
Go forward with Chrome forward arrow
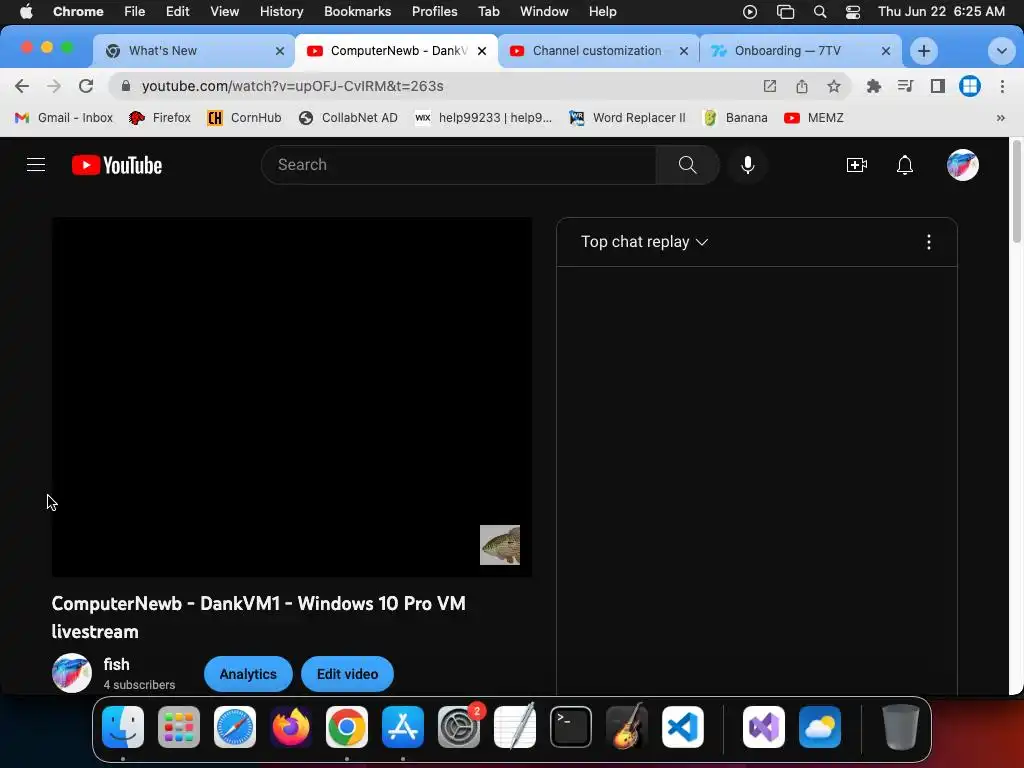pos(54,86)
